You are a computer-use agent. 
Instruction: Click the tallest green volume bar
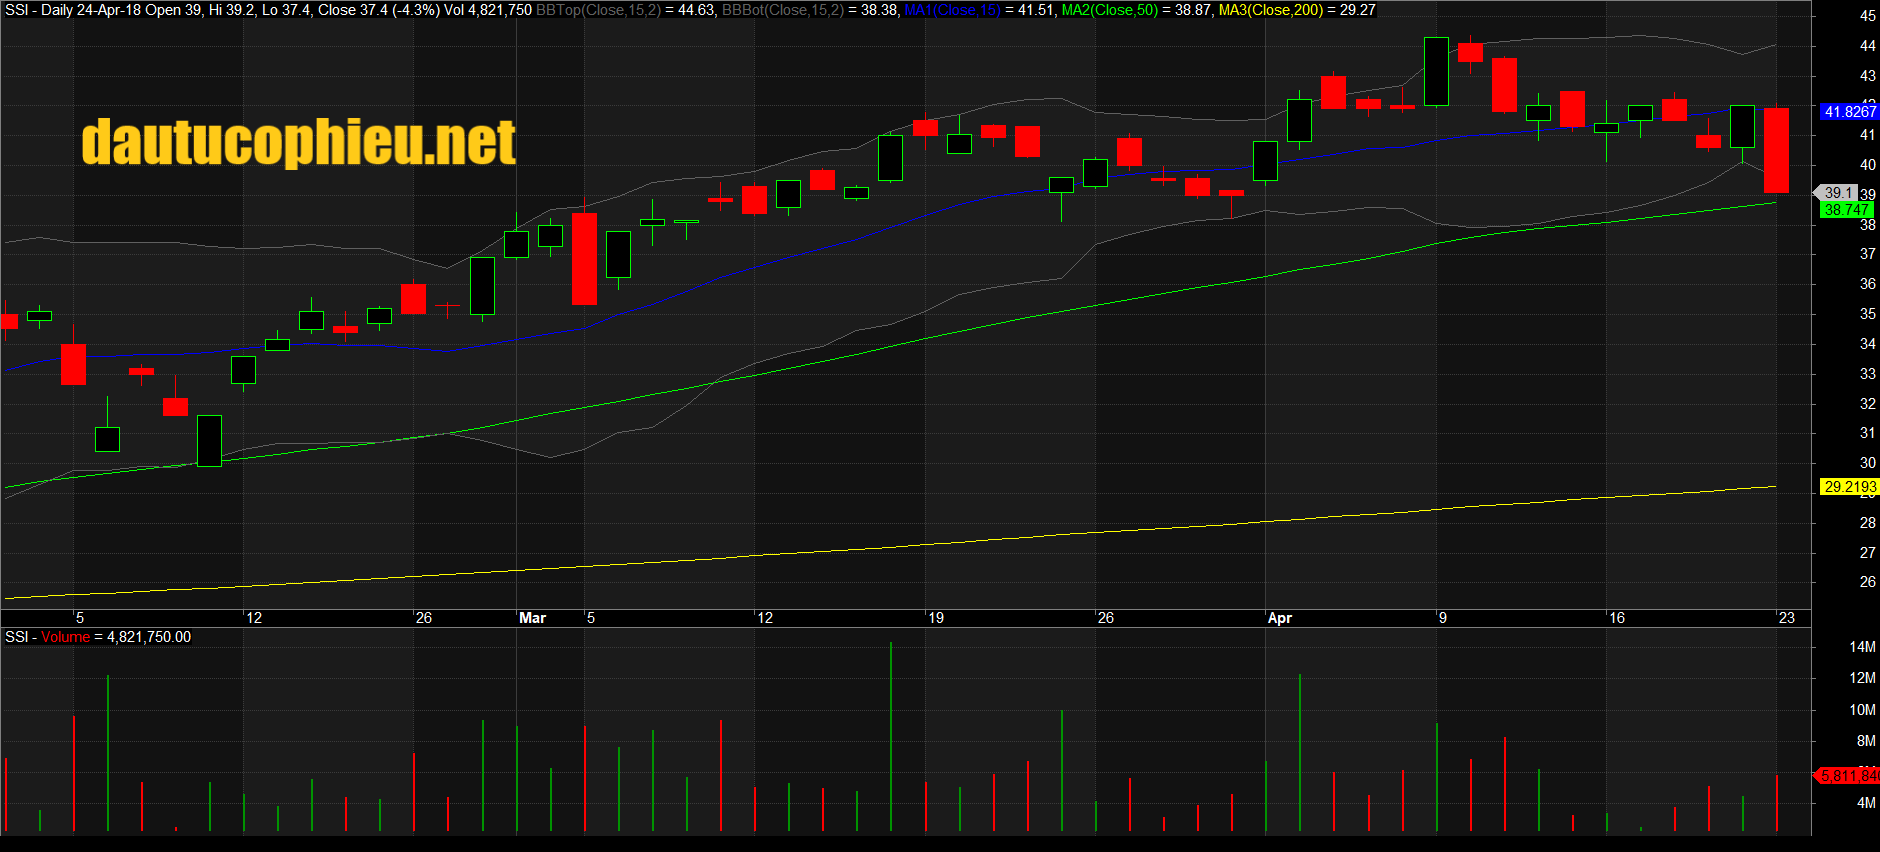click(890, 740)
